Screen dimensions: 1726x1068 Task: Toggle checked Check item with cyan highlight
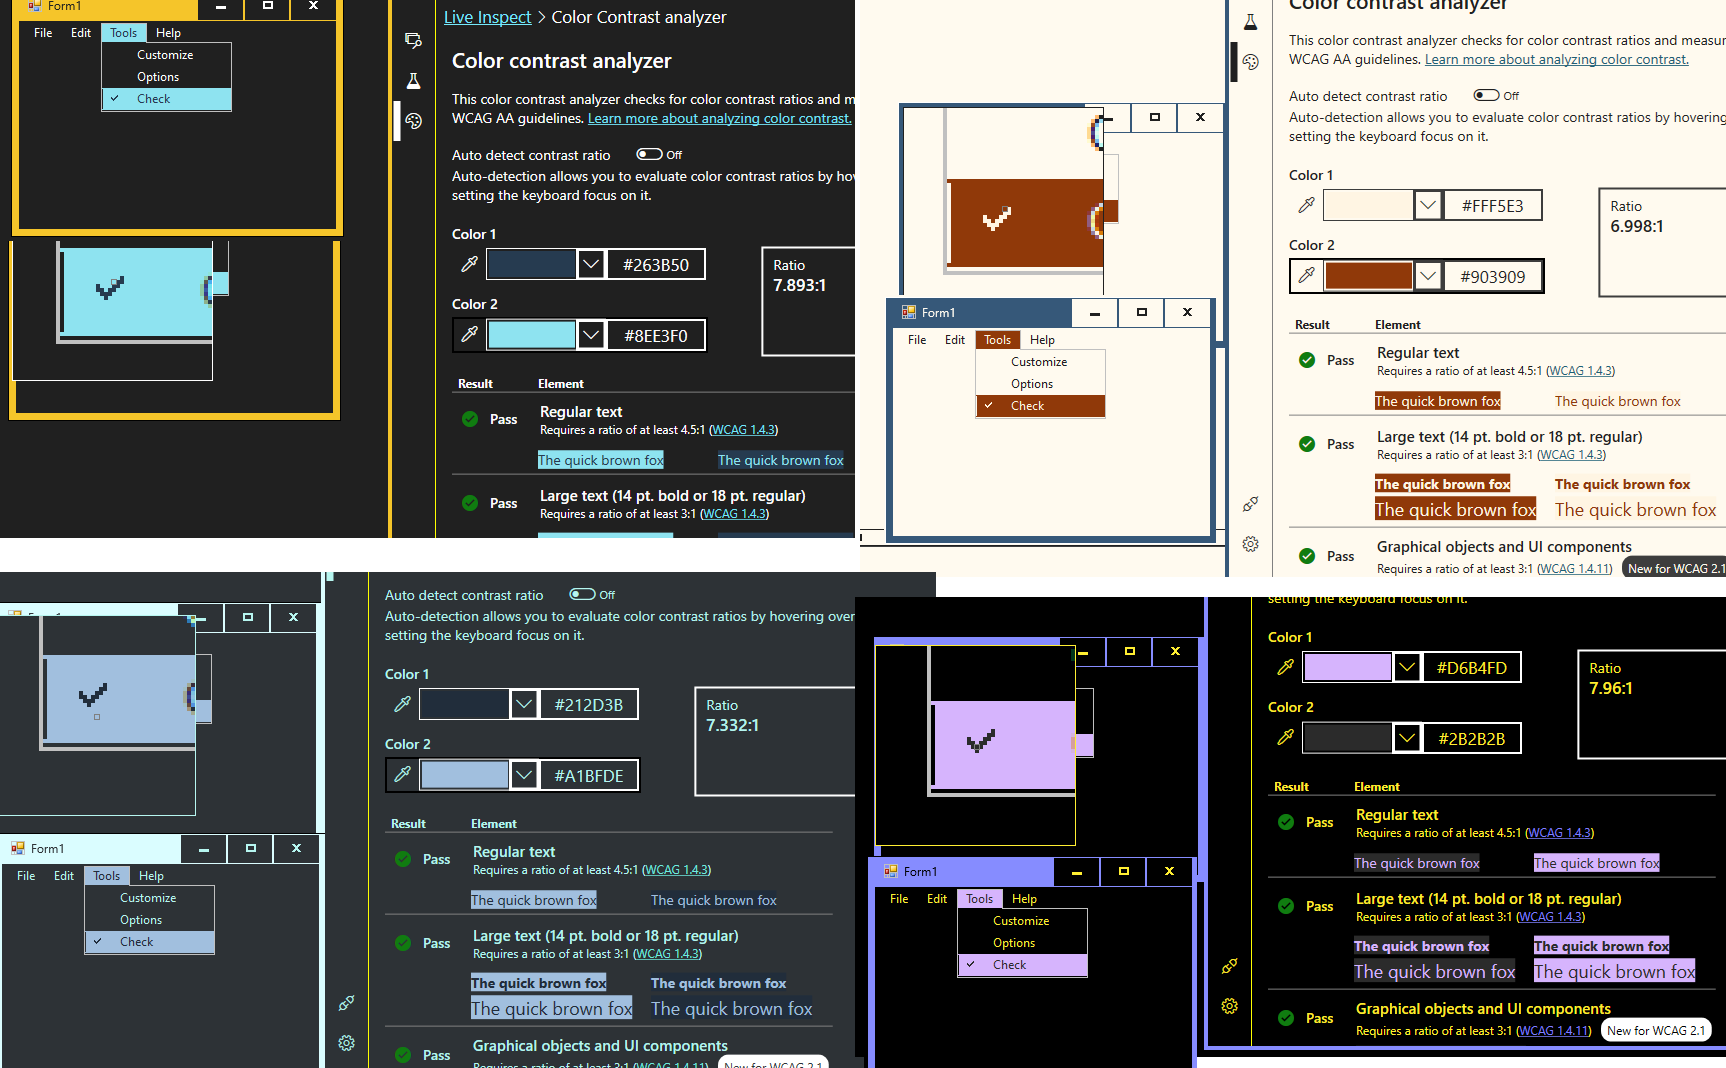167,99
